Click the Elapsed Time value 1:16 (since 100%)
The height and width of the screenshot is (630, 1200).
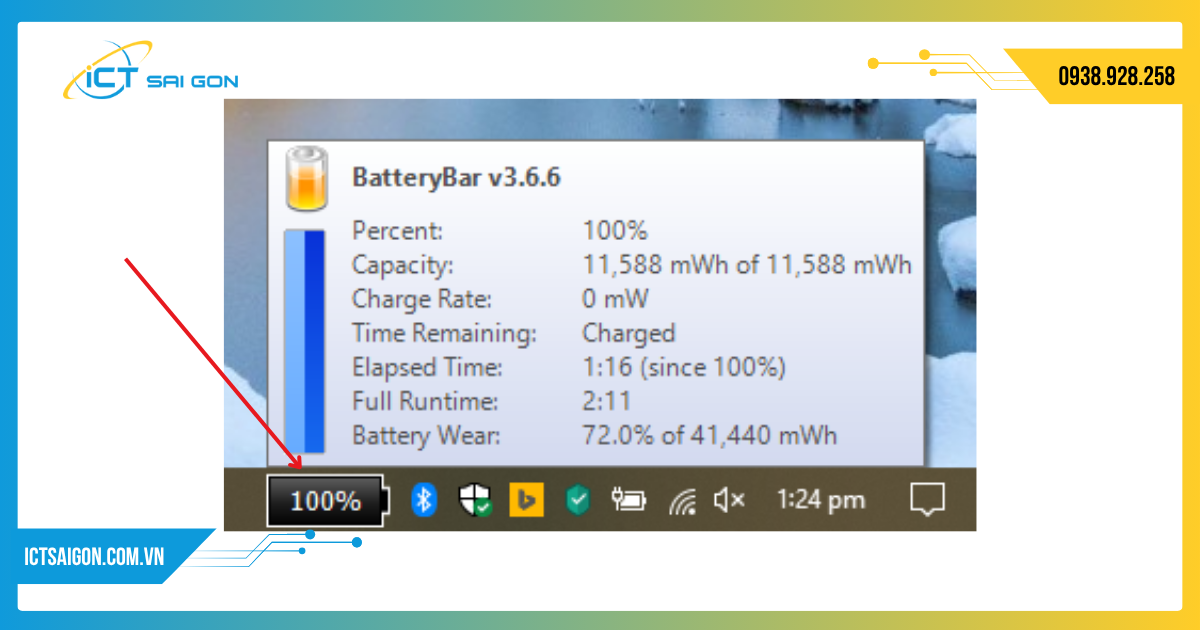684,367
